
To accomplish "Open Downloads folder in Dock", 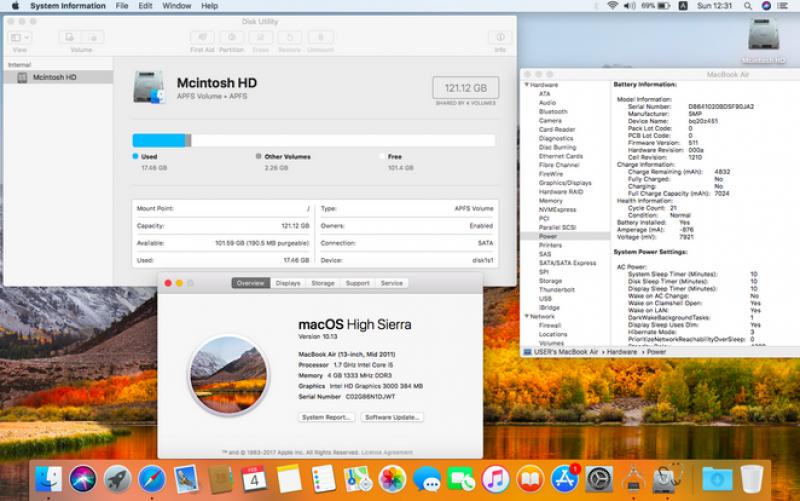I will pyautogui.click(x=717, y=479).
